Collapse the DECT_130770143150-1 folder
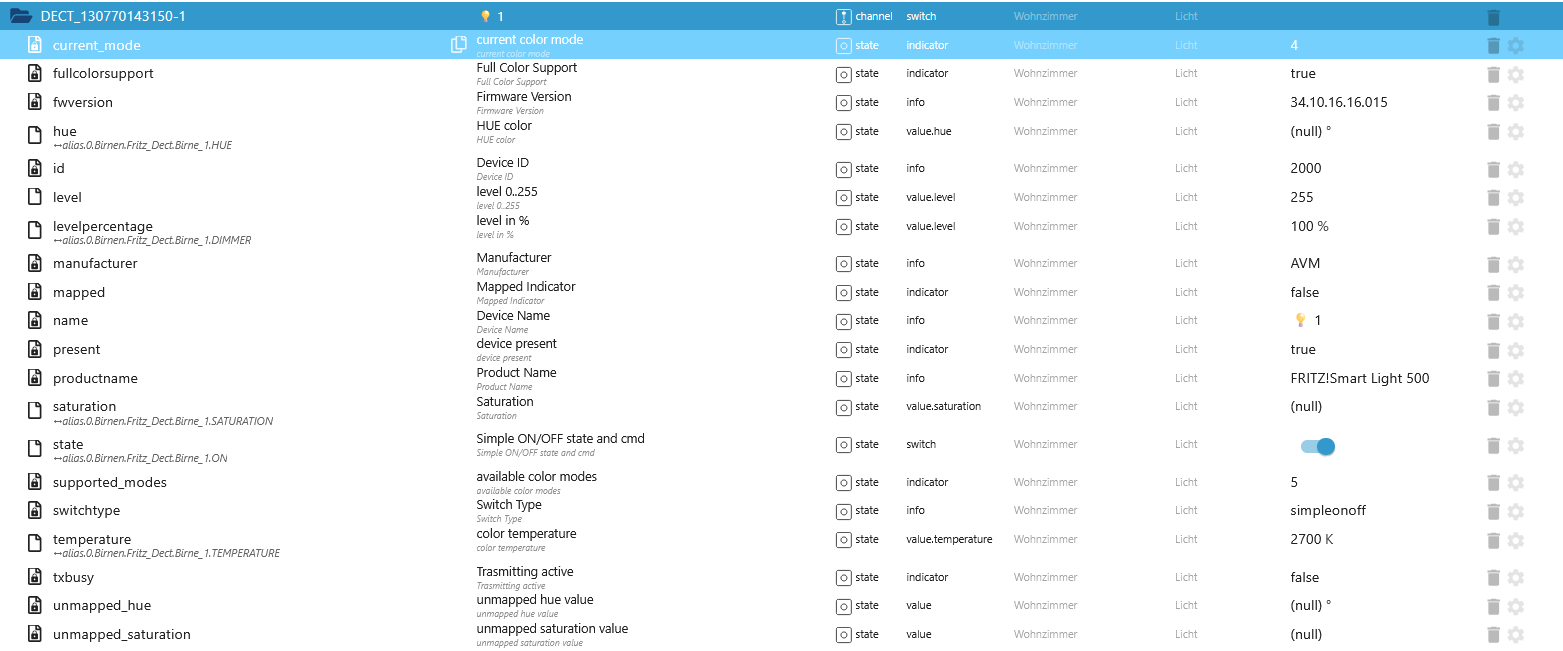 point(20,16)
